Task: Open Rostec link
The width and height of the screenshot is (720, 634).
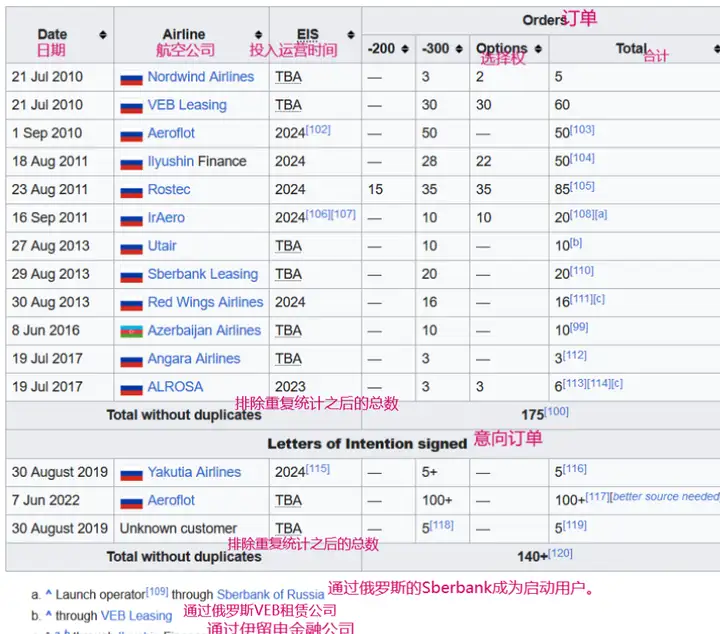Action: [x=169, y=189]
